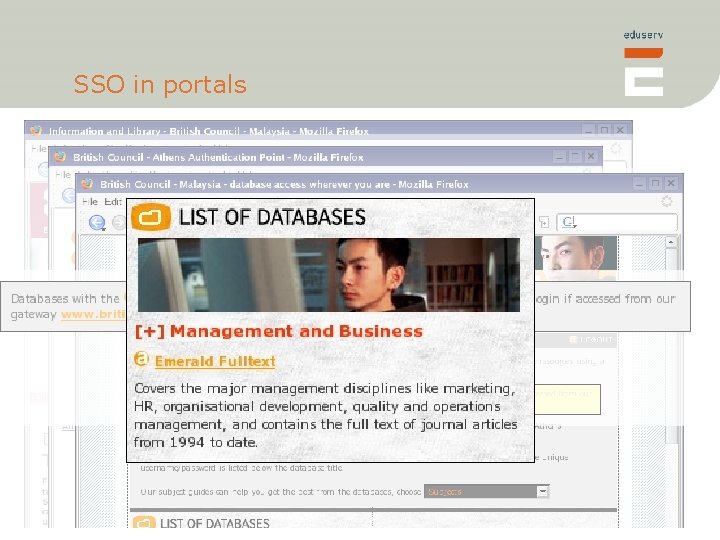Click the scroll up arrow in the front window
Screen dimensions: 720x540
(671, 242)
